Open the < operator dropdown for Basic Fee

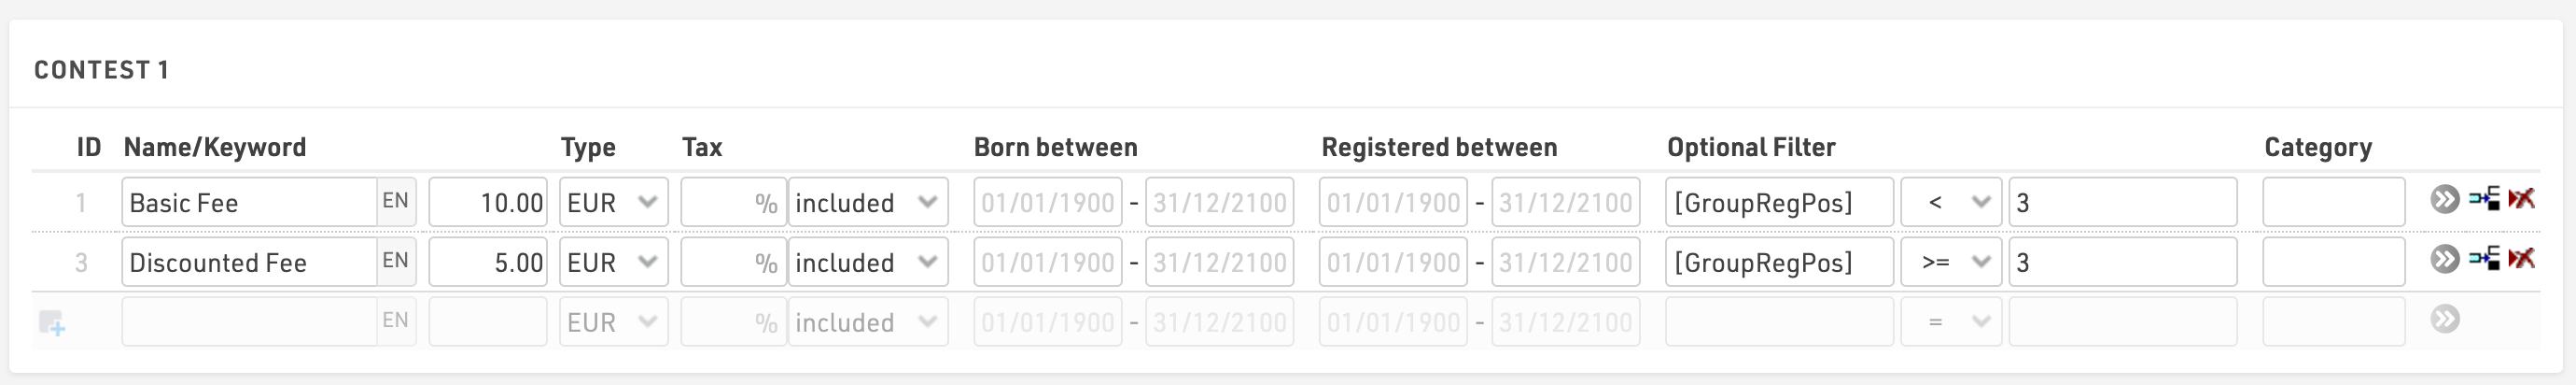[1950, 202]
